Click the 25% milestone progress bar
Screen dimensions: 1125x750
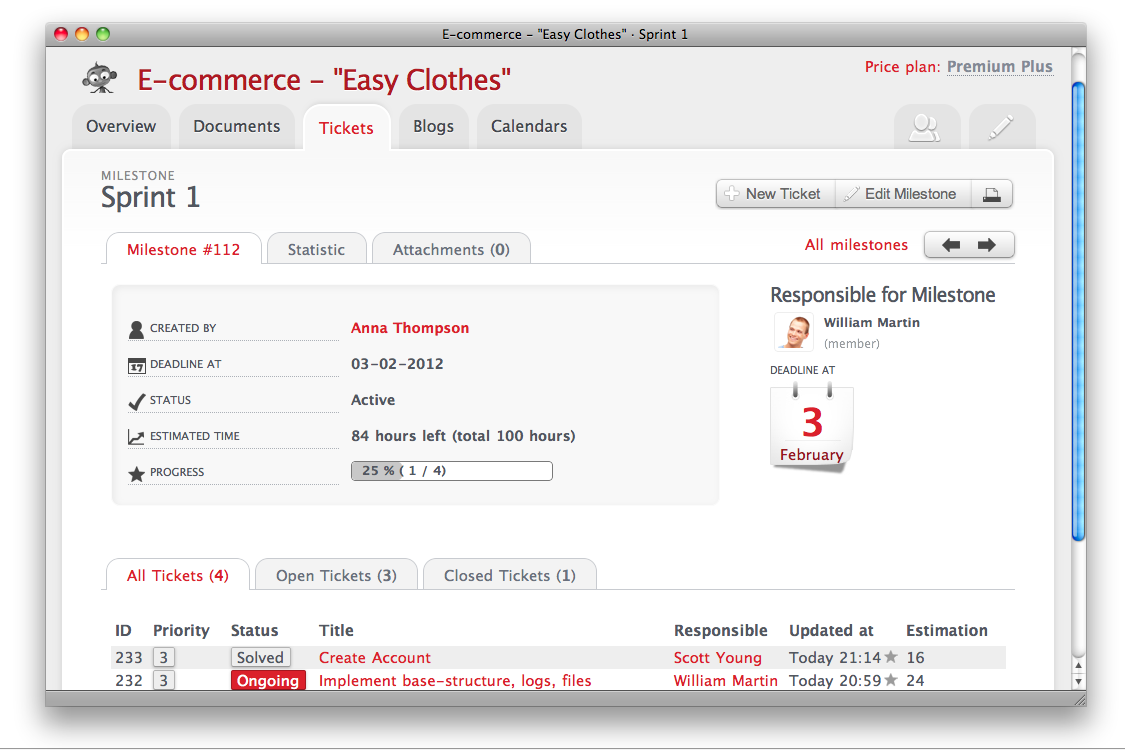click(x=451, y=471)
